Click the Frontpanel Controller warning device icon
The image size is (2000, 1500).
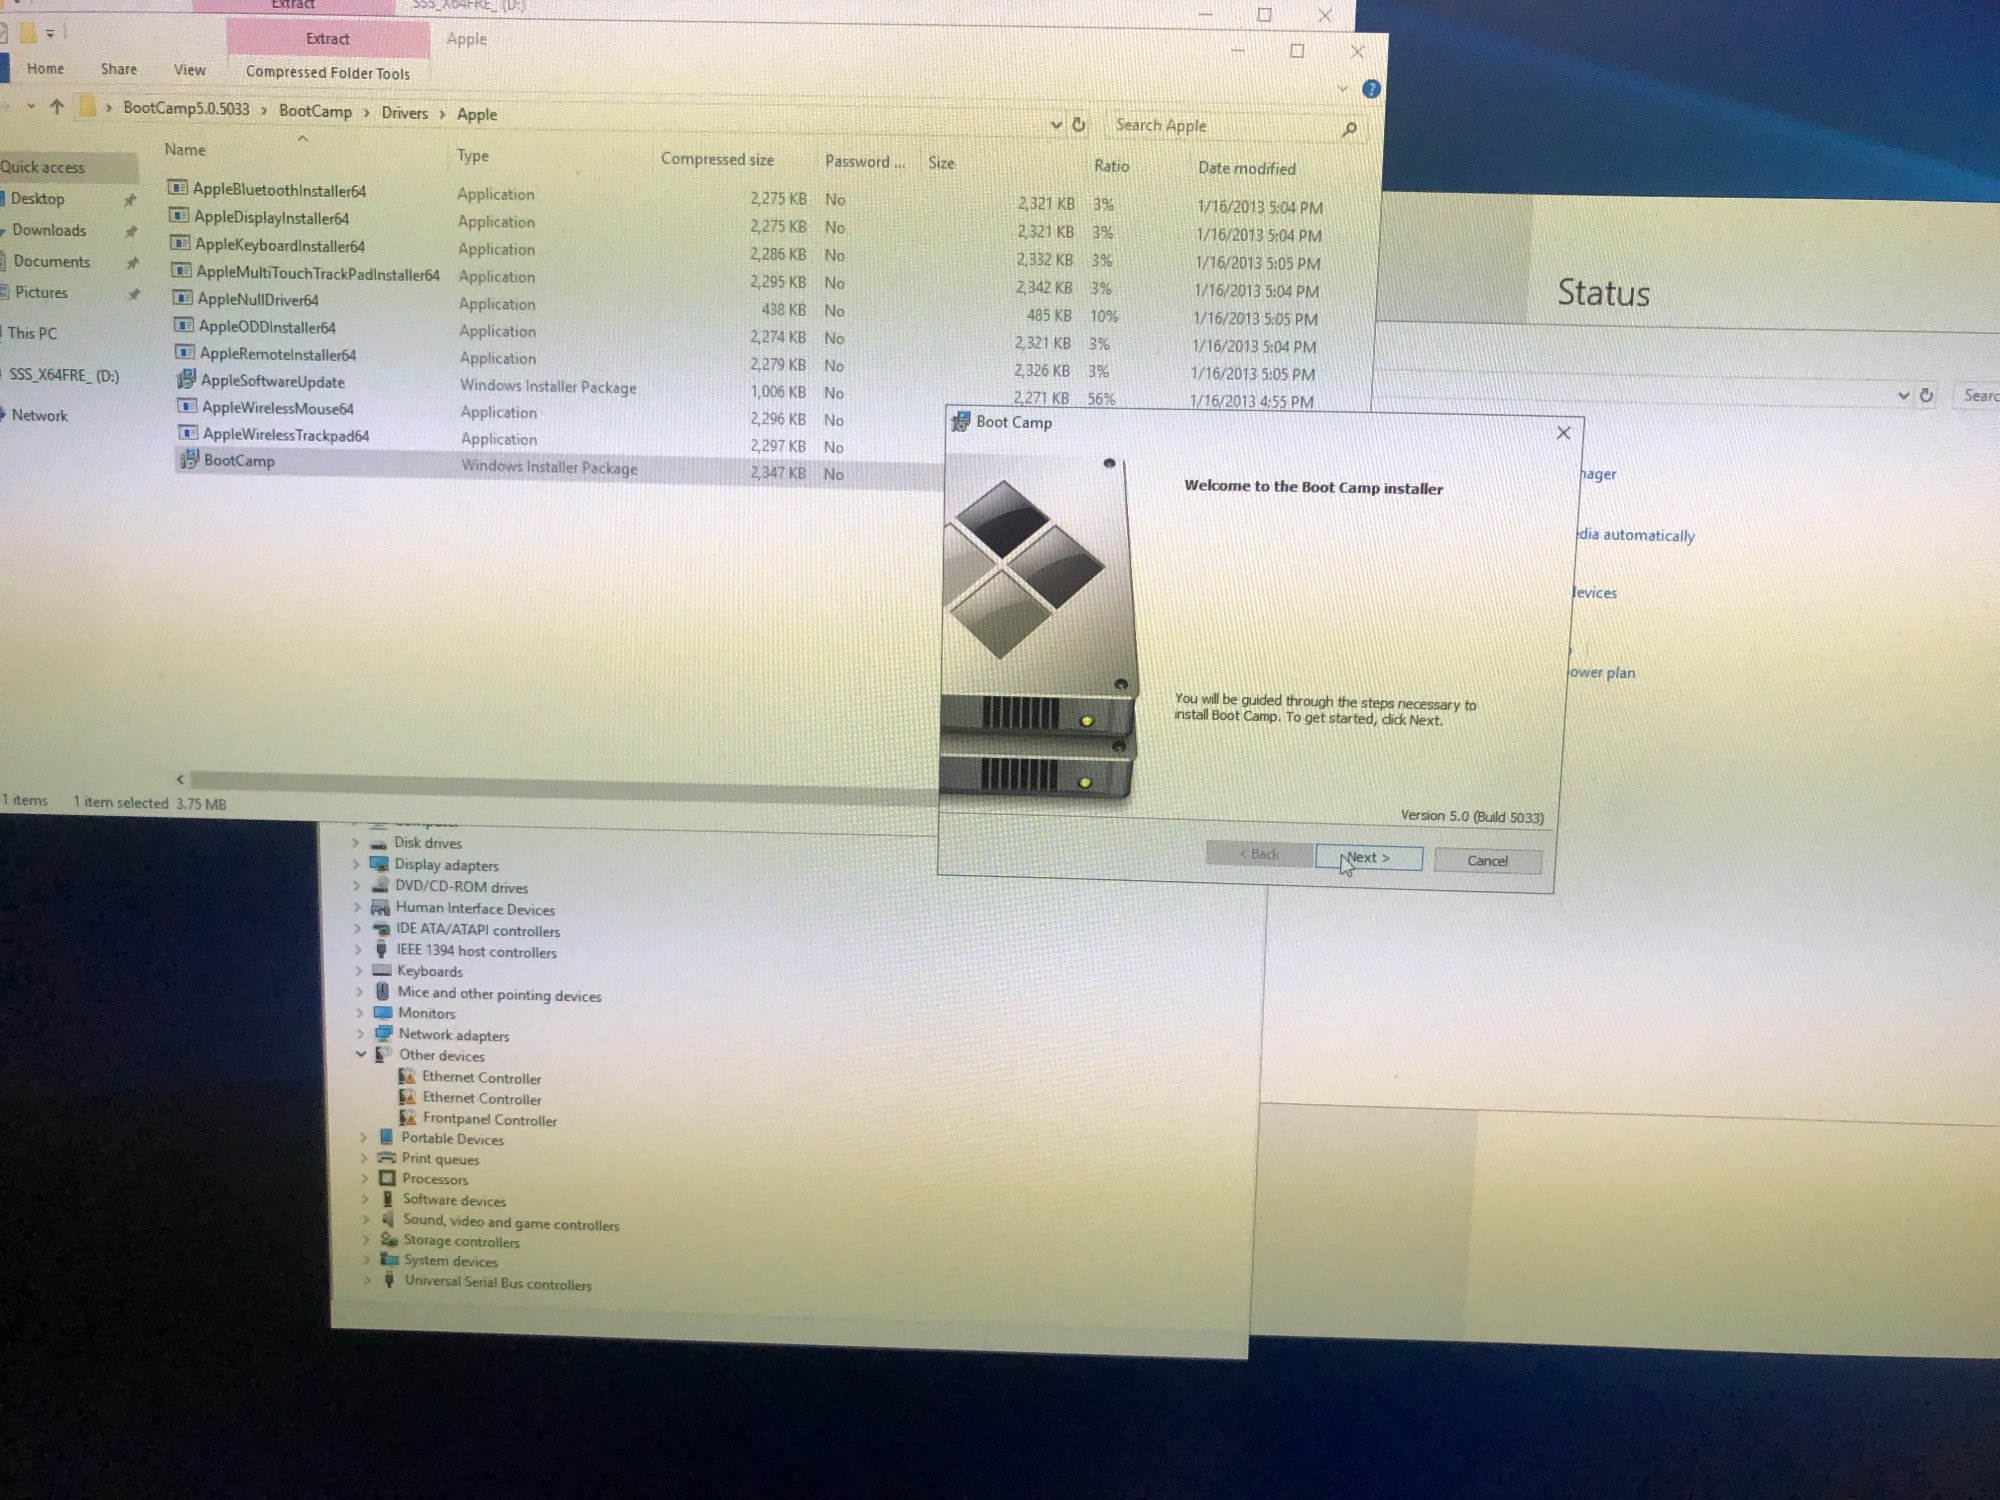pyautogui.click(x=407, y=1118)
